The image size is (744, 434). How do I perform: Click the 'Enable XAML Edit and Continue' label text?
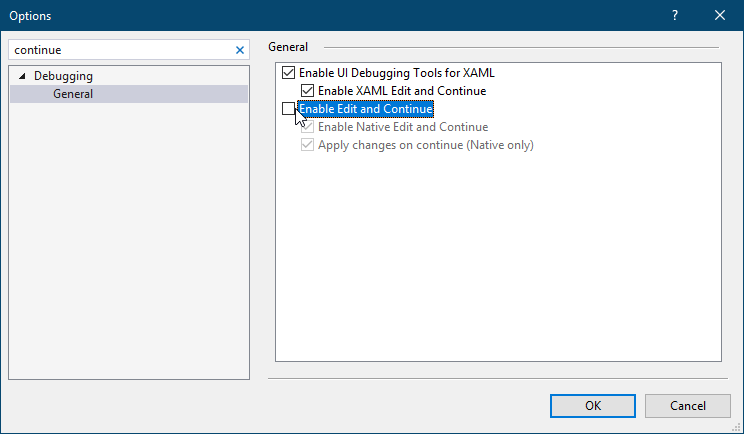click(402, 91)
